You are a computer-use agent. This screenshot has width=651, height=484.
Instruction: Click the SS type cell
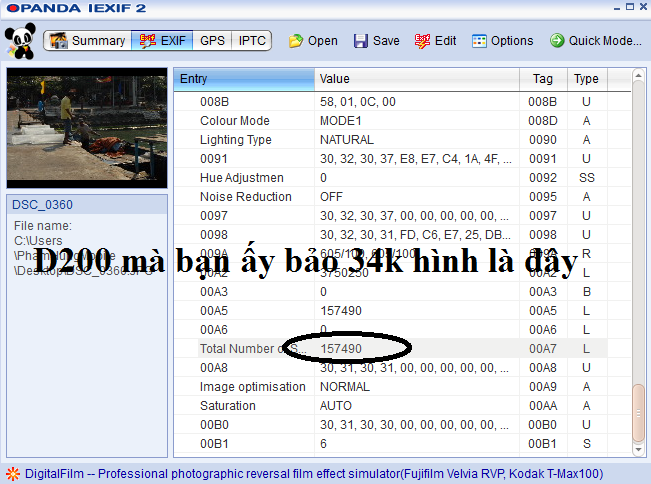click(x=587, y=178)
